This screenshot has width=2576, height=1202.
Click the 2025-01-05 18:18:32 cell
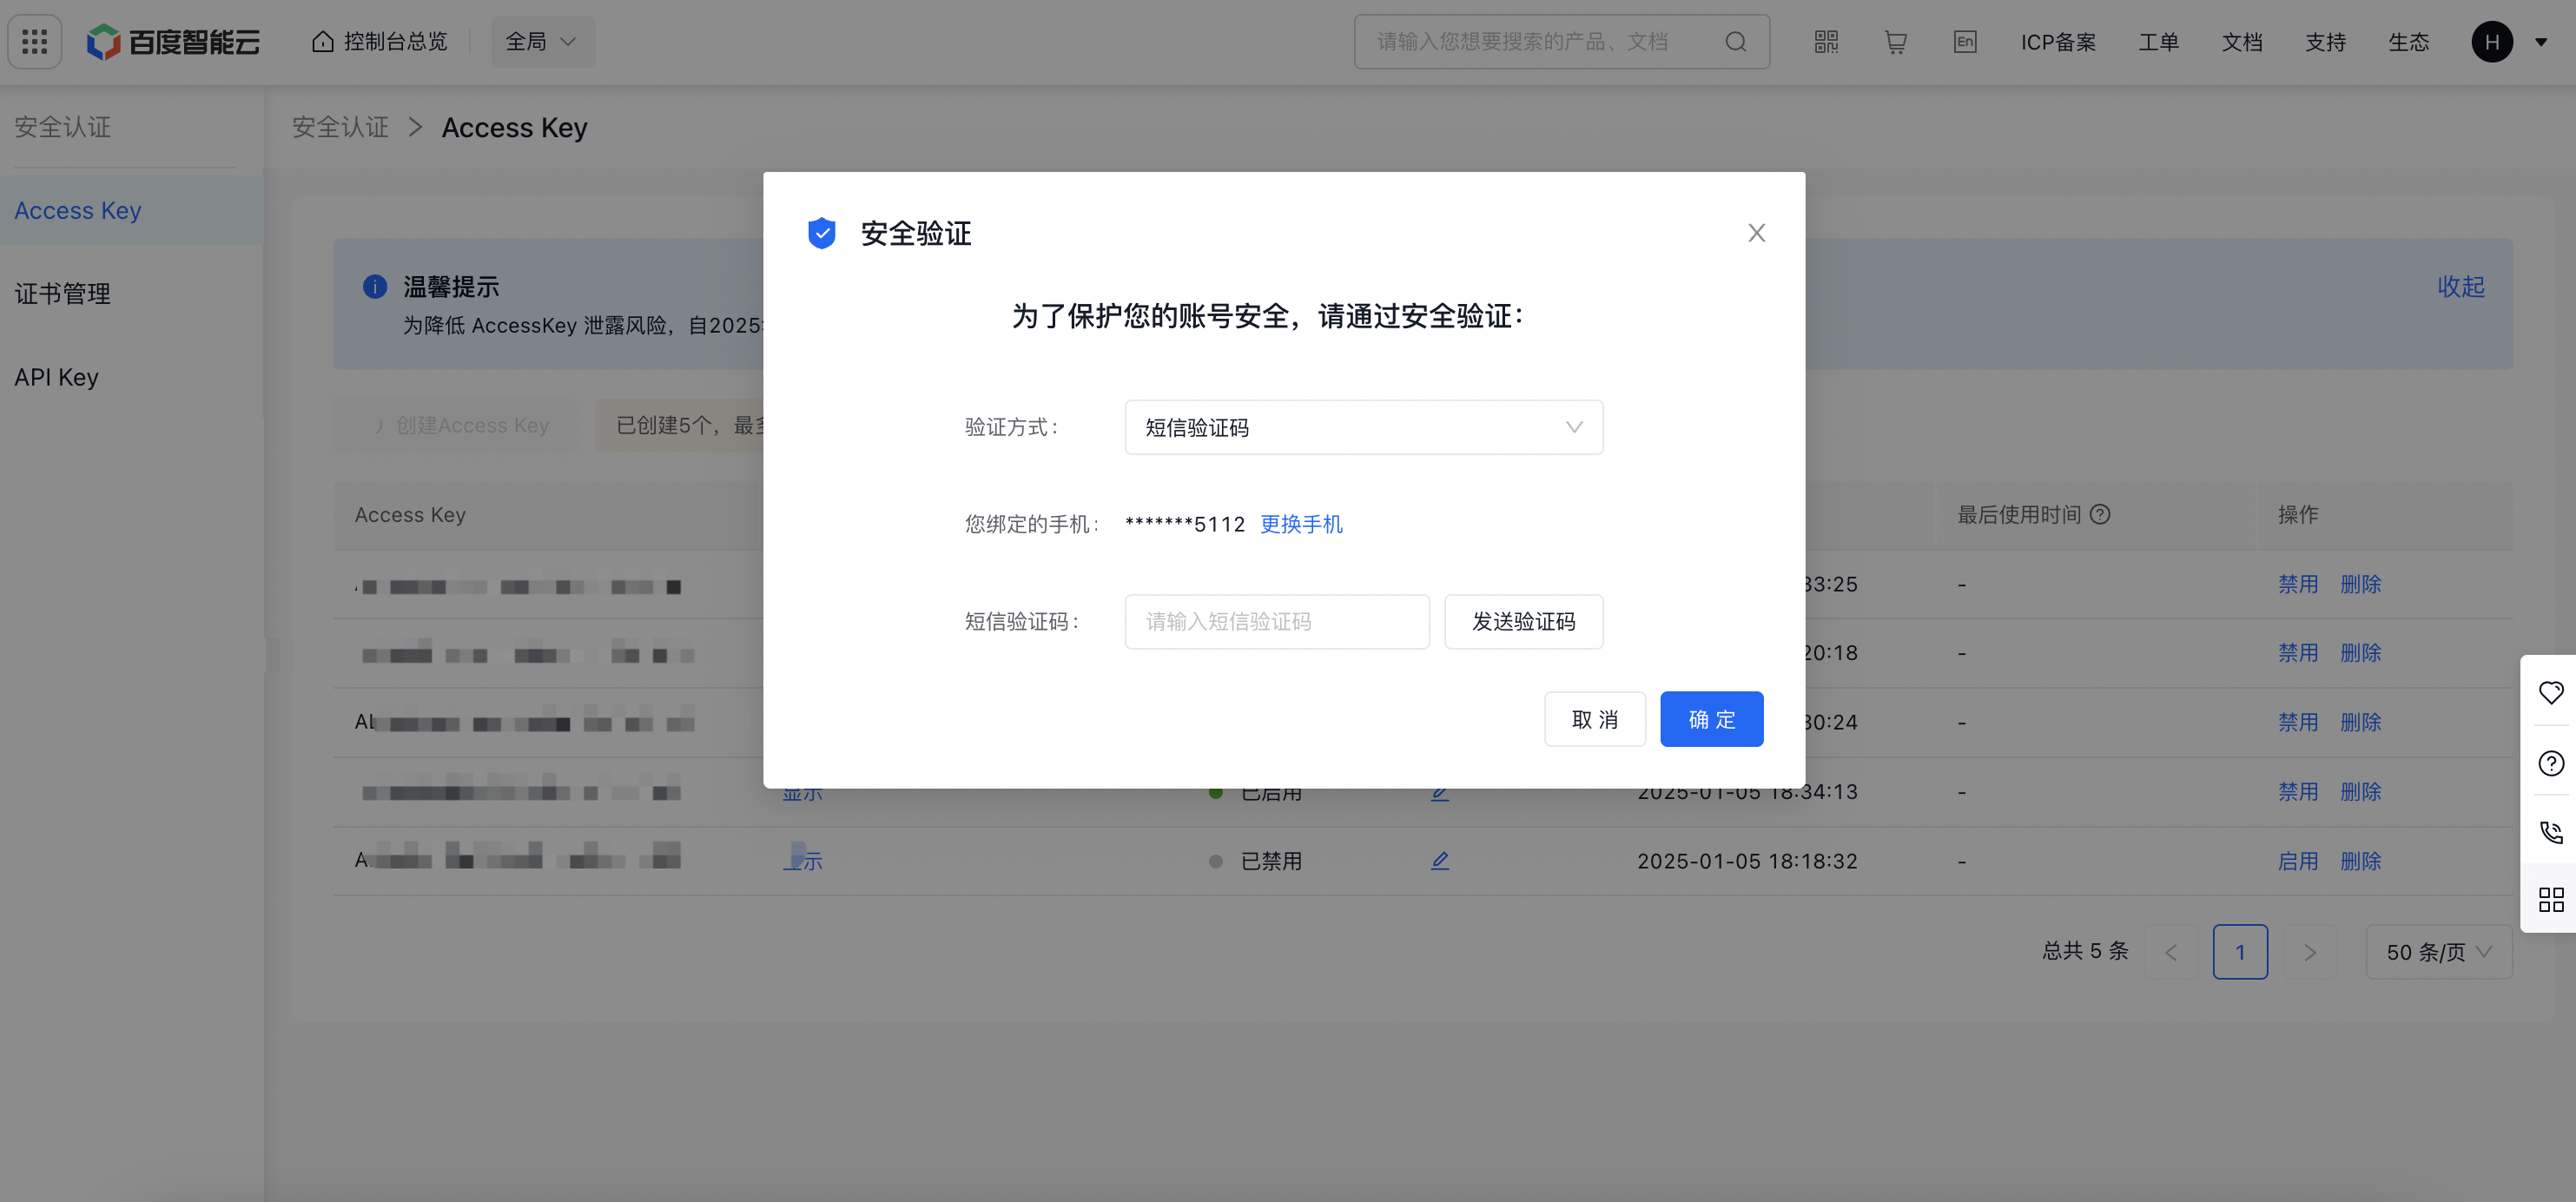(1747, 861)
